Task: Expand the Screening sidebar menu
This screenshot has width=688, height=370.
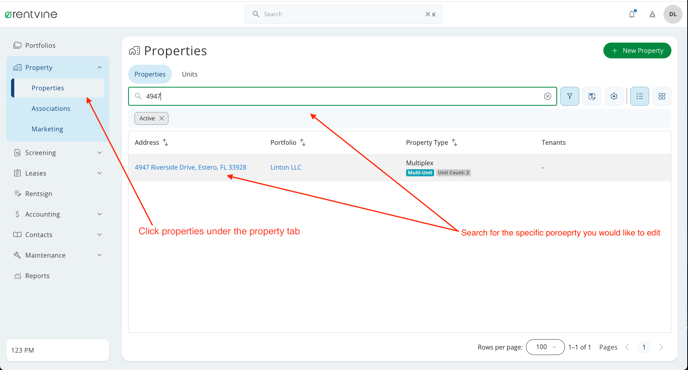Action: 58,153
